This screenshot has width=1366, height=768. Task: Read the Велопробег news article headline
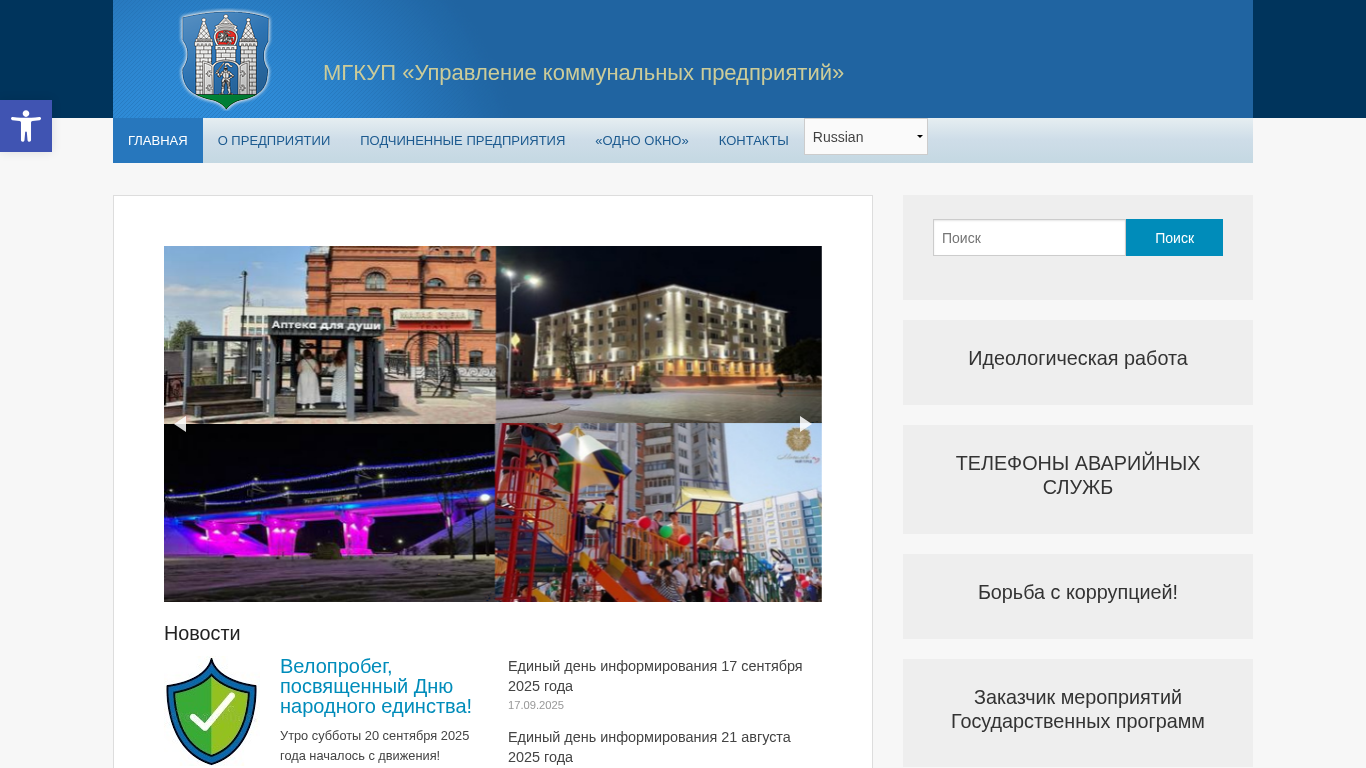click(376, 687)
